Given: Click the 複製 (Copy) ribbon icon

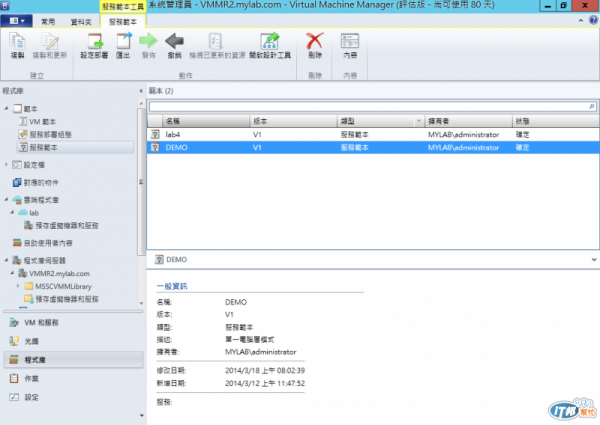Looking at the screenshot, I should [x=17, y=41].
